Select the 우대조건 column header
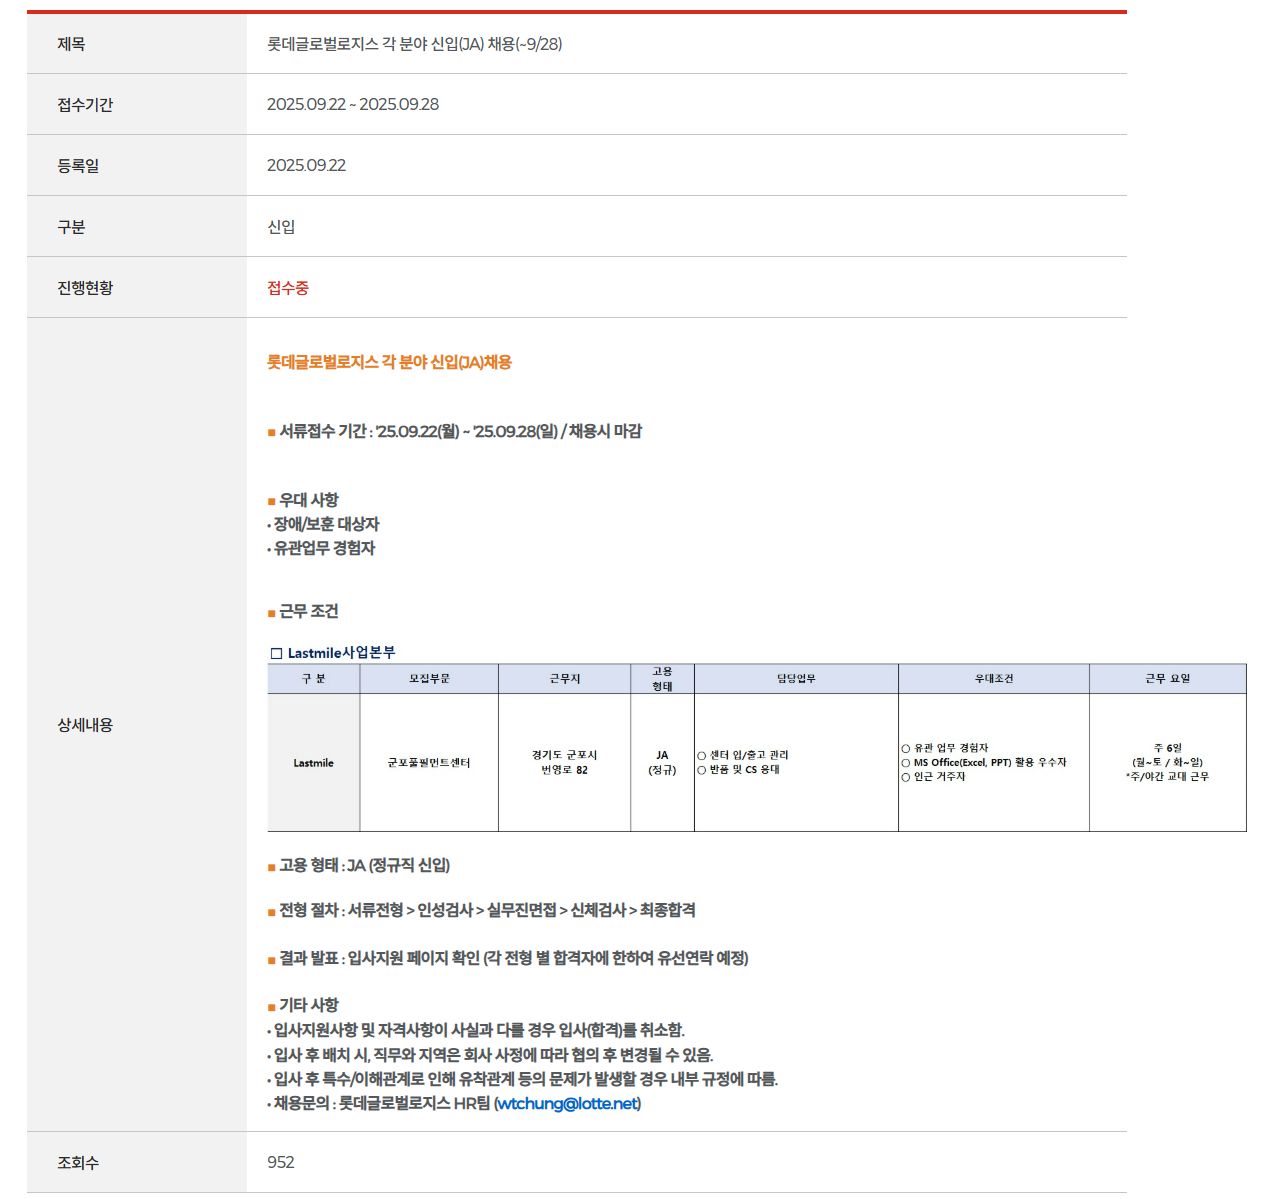1276x1199 pixels. click(994, 677)
